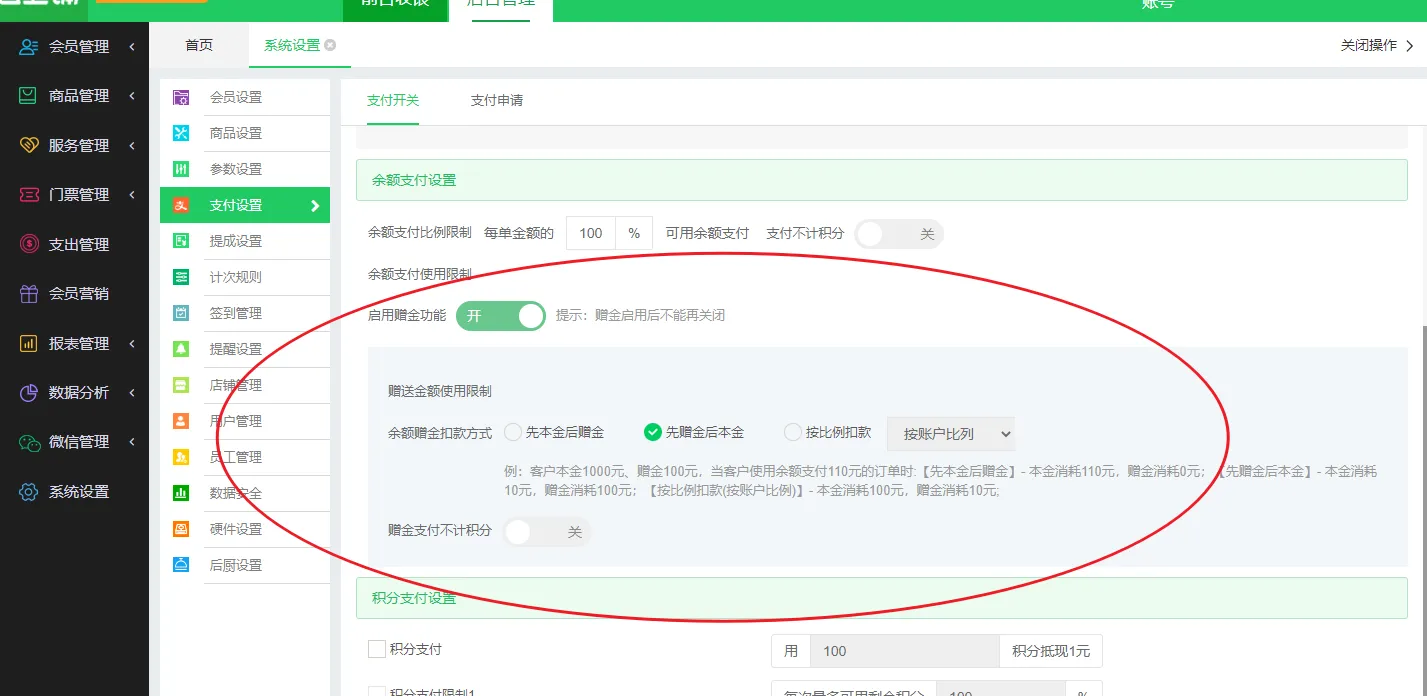
Task: Switch to the 首页 tab
Action: (x=199, y=46)
